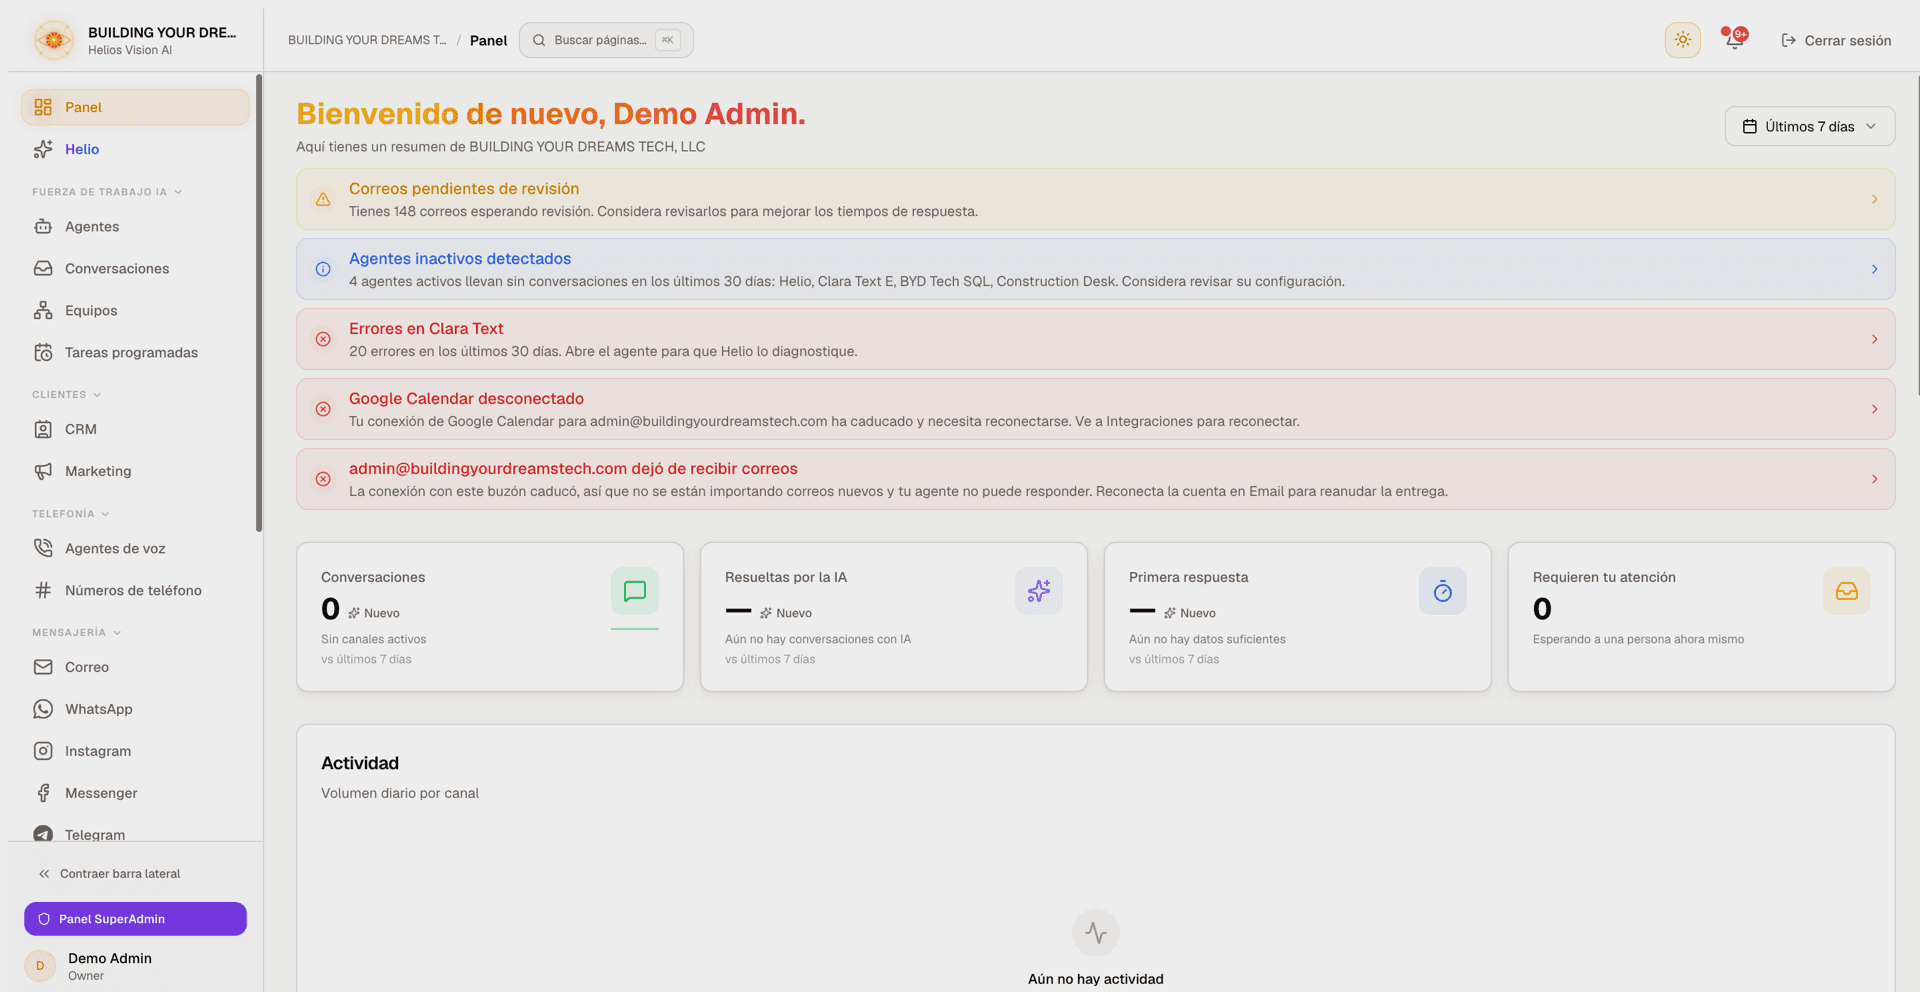Image resolution: width=1920 pixels, height=992 pixels.
Task: Click error icon of Errores en Clara Text alert
Action: point(323,339)
